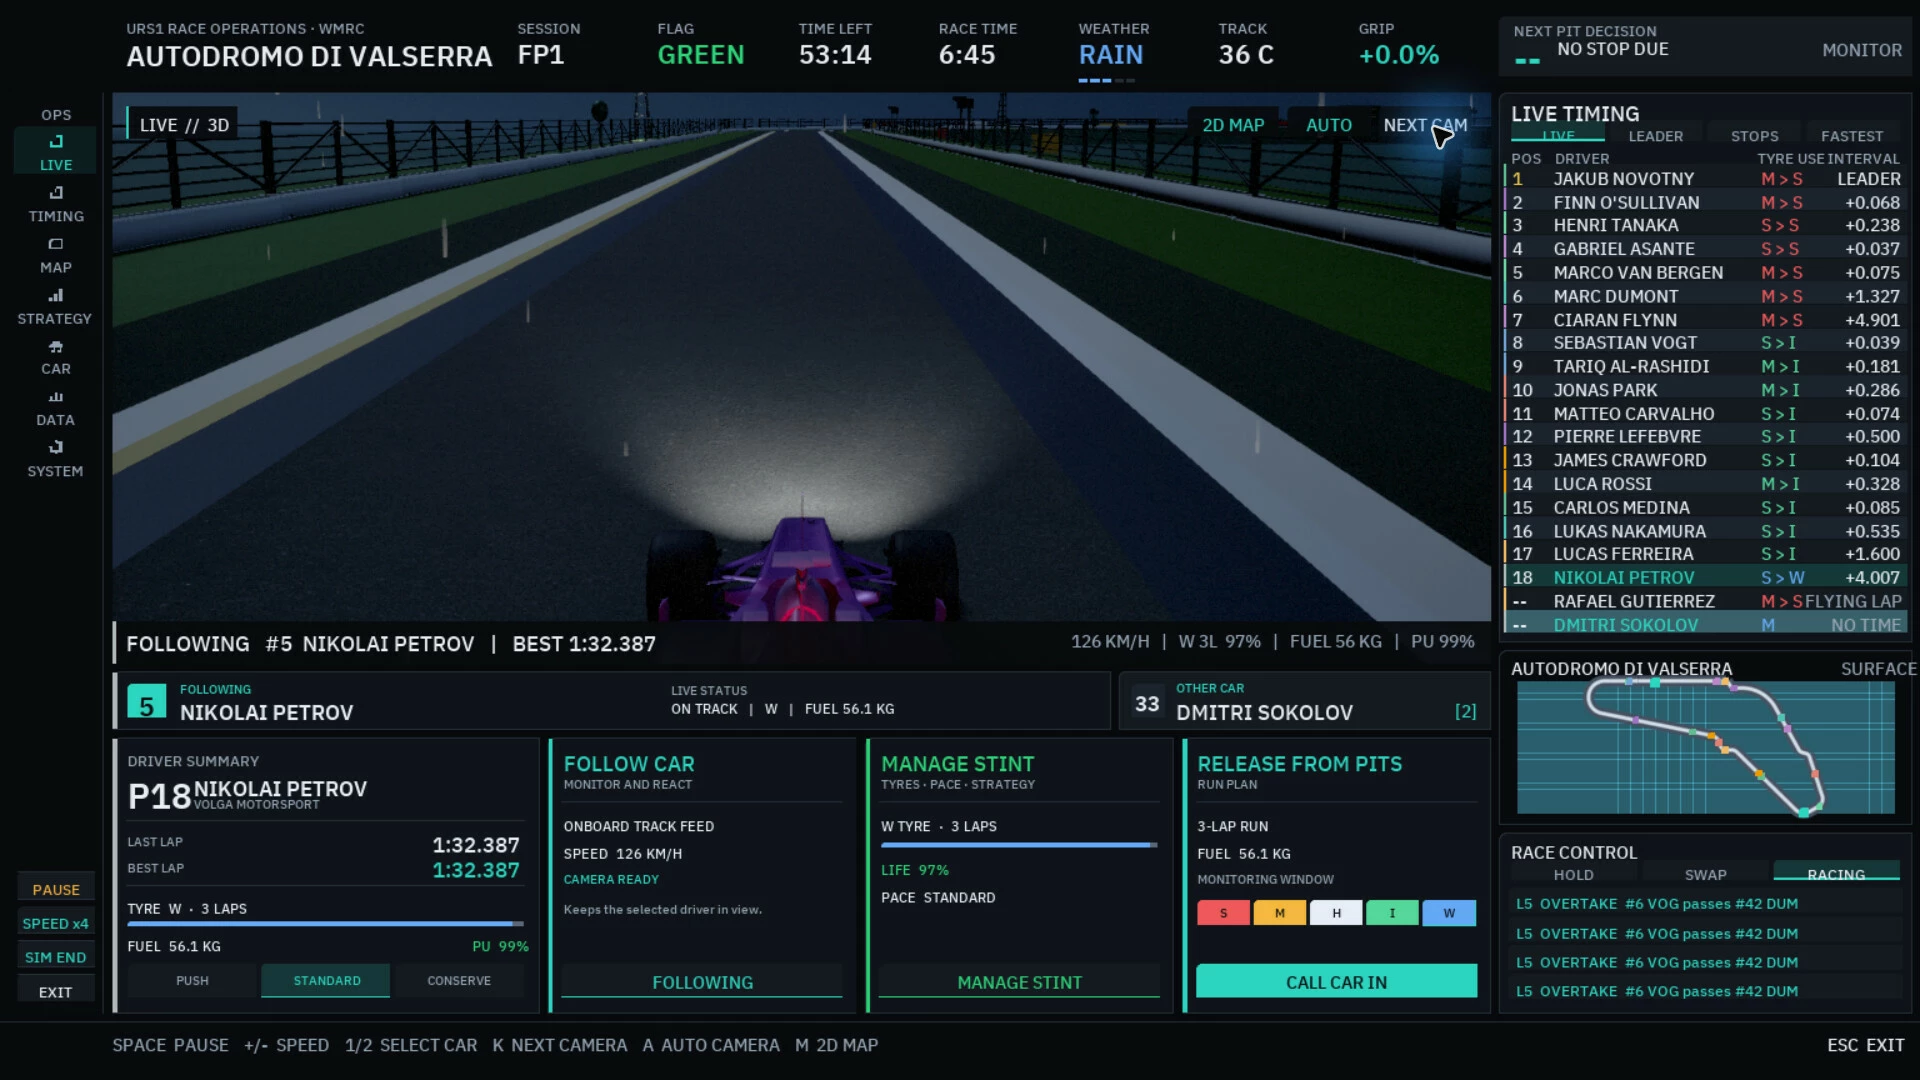Set pace mode to Push
The height and width of the screenshot is (1080, 1920).
click(192, 981)
